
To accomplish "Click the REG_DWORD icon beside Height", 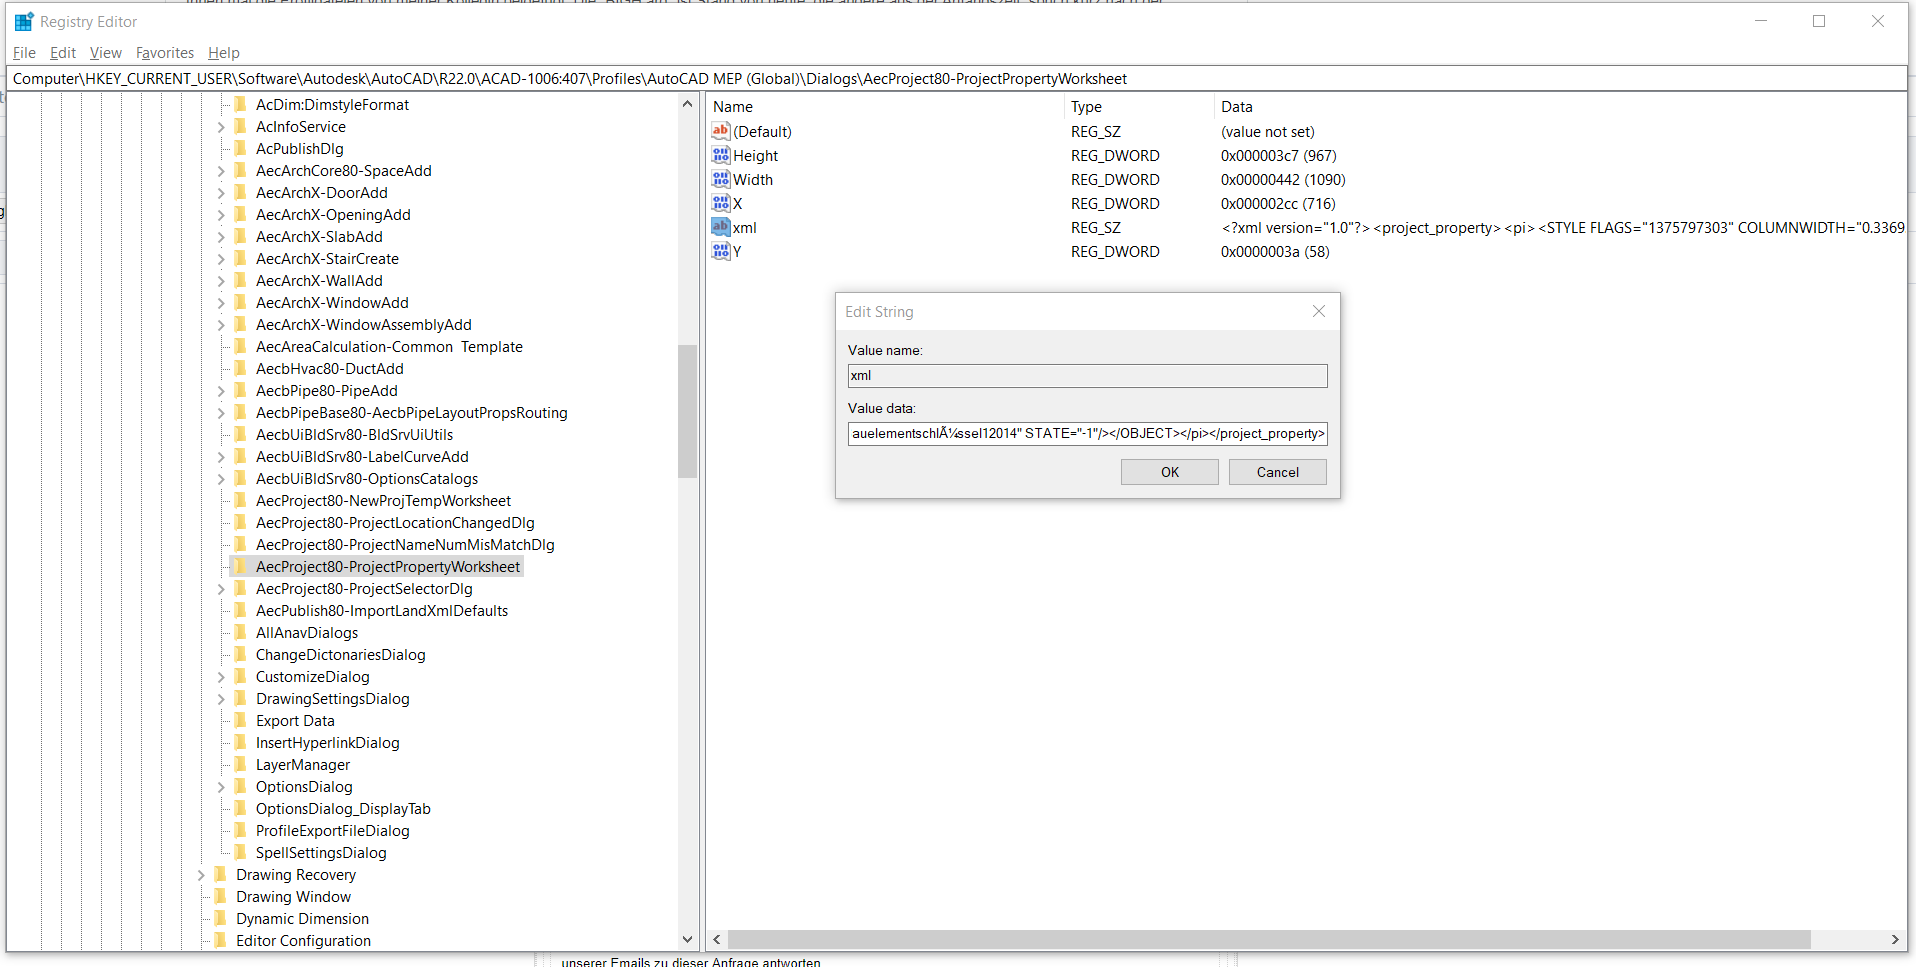I will coord(720,155).
